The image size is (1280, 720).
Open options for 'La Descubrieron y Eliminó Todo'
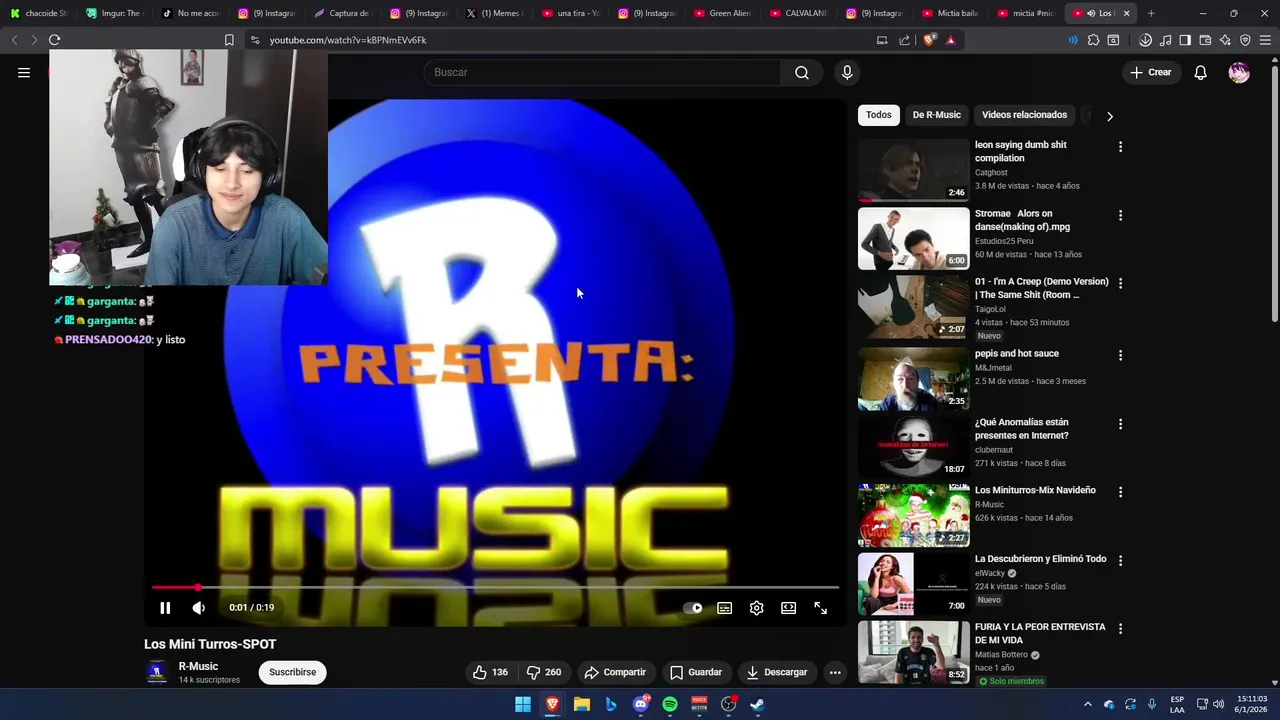pos(1120,561)
